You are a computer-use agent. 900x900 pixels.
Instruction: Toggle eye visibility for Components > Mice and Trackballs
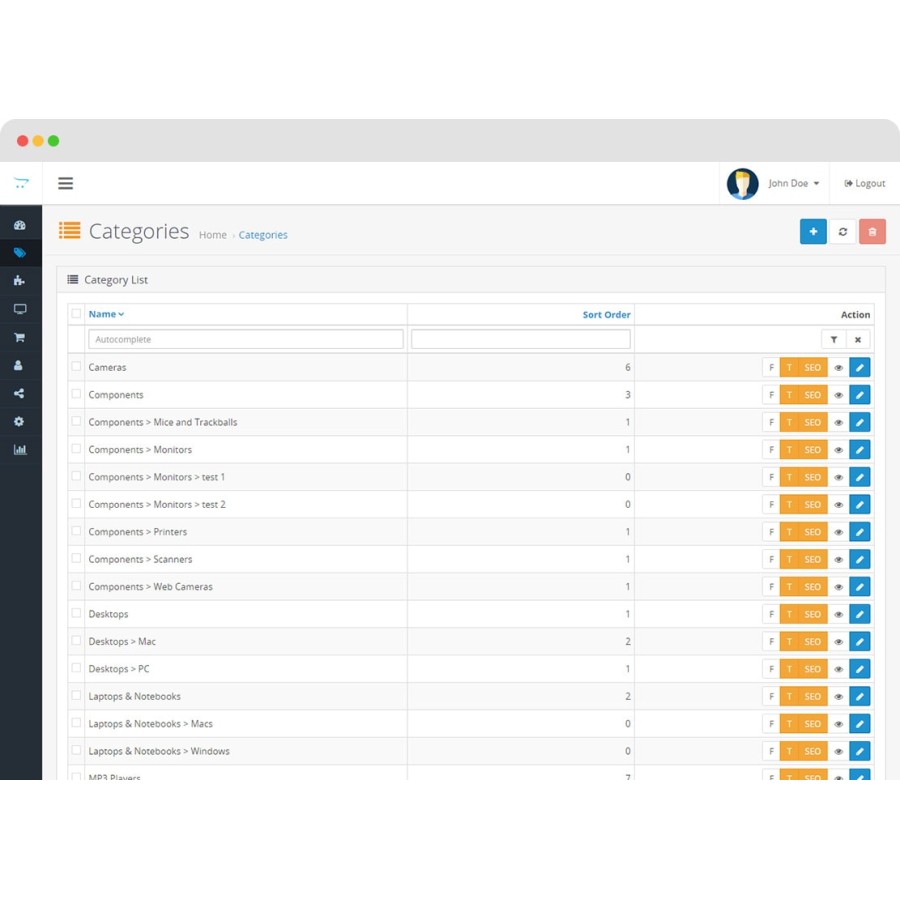pyautogui.click(x=839, y=422)
